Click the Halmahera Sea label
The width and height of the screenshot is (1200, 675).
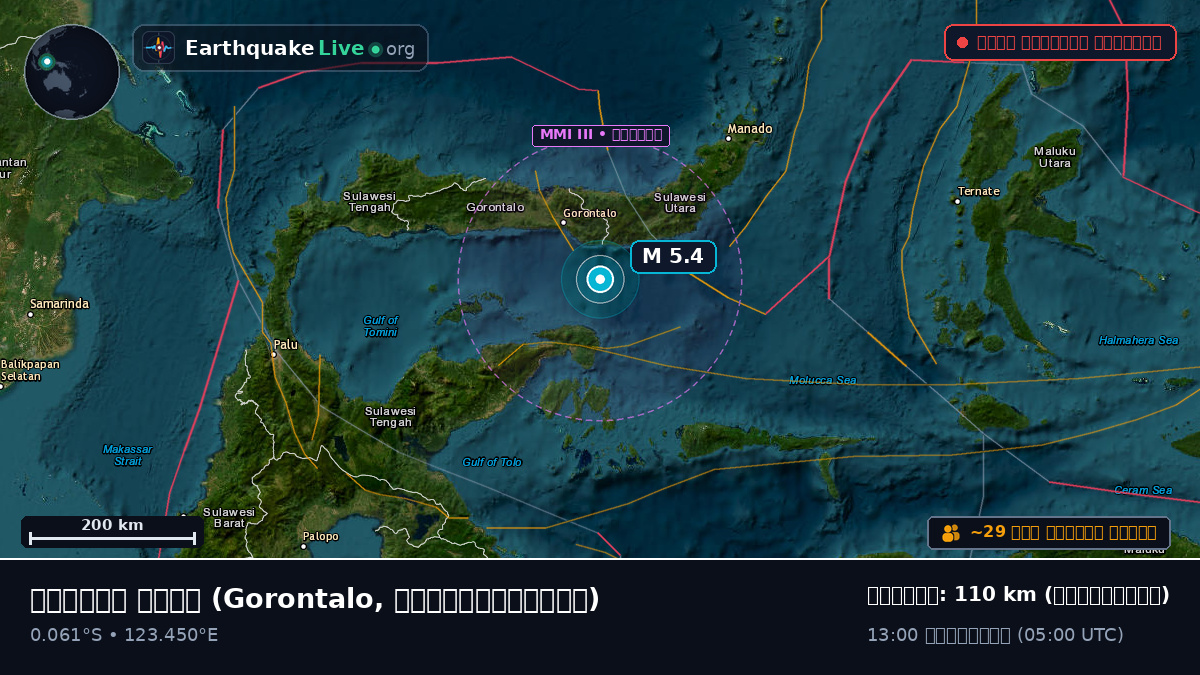[1138, 340]
